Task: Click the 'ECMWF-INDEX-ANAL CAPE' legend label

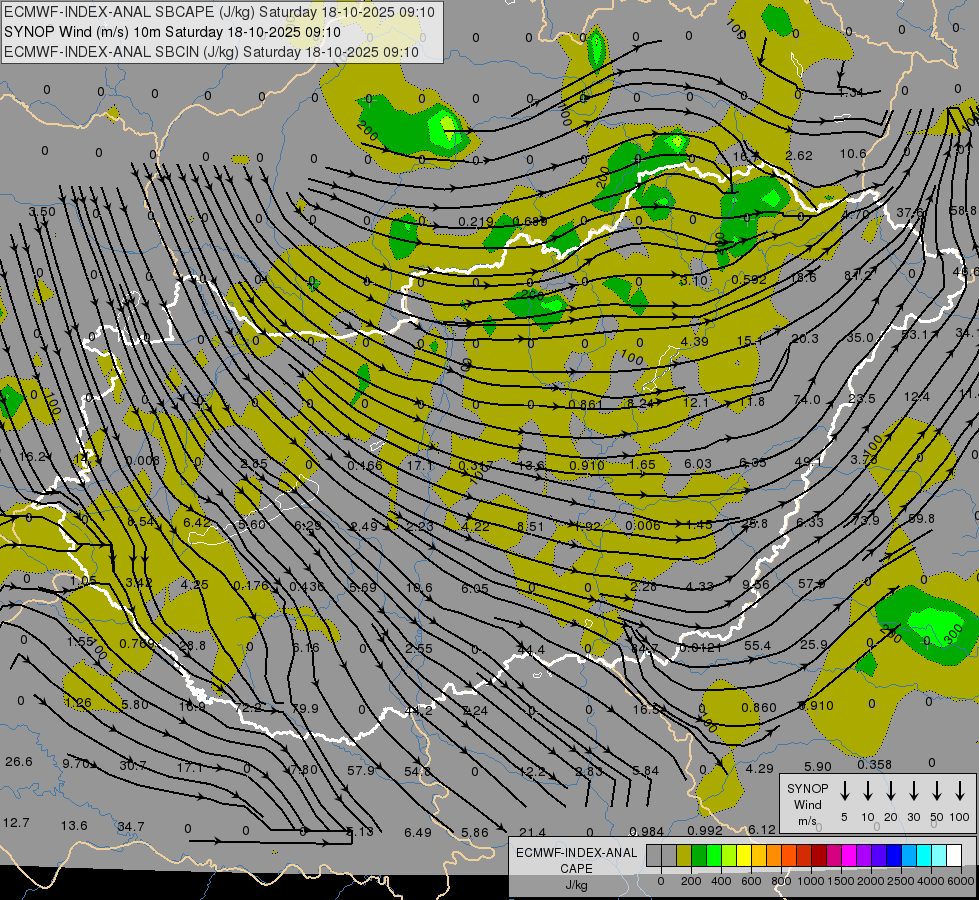Action: [576, 861]
